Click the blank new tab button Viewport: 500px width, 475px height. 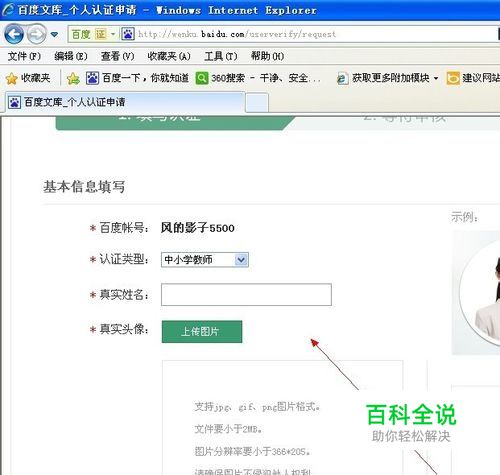257,103
